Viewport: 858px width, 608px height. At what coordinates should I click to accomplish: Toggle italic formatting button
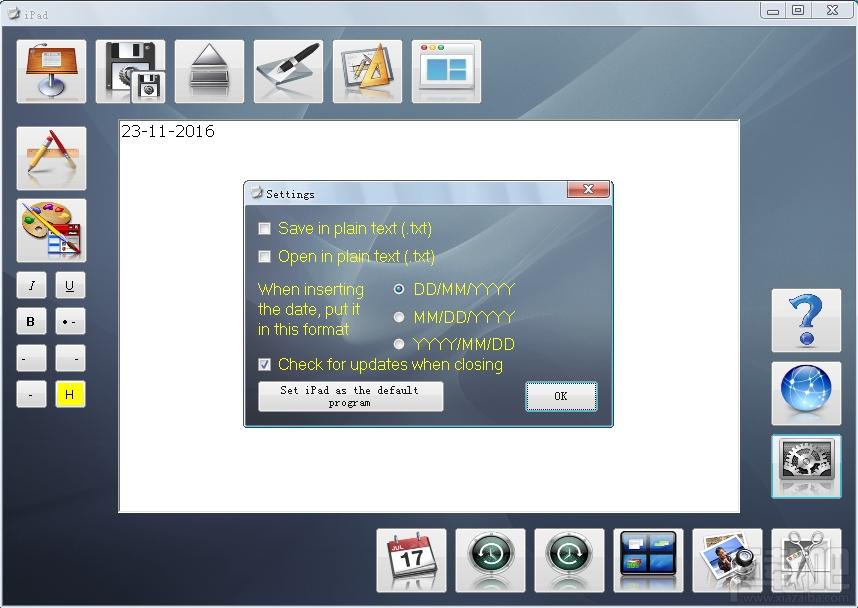[x=31, y=285]
